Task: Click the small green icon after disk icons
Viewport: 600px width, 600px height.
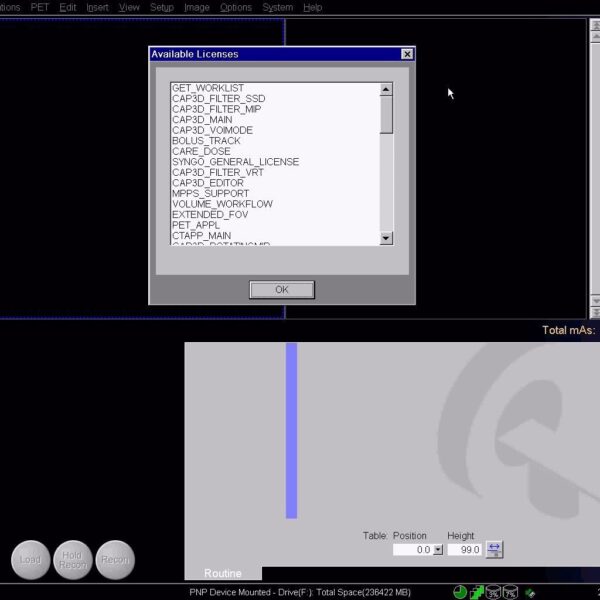Action: 530,593
